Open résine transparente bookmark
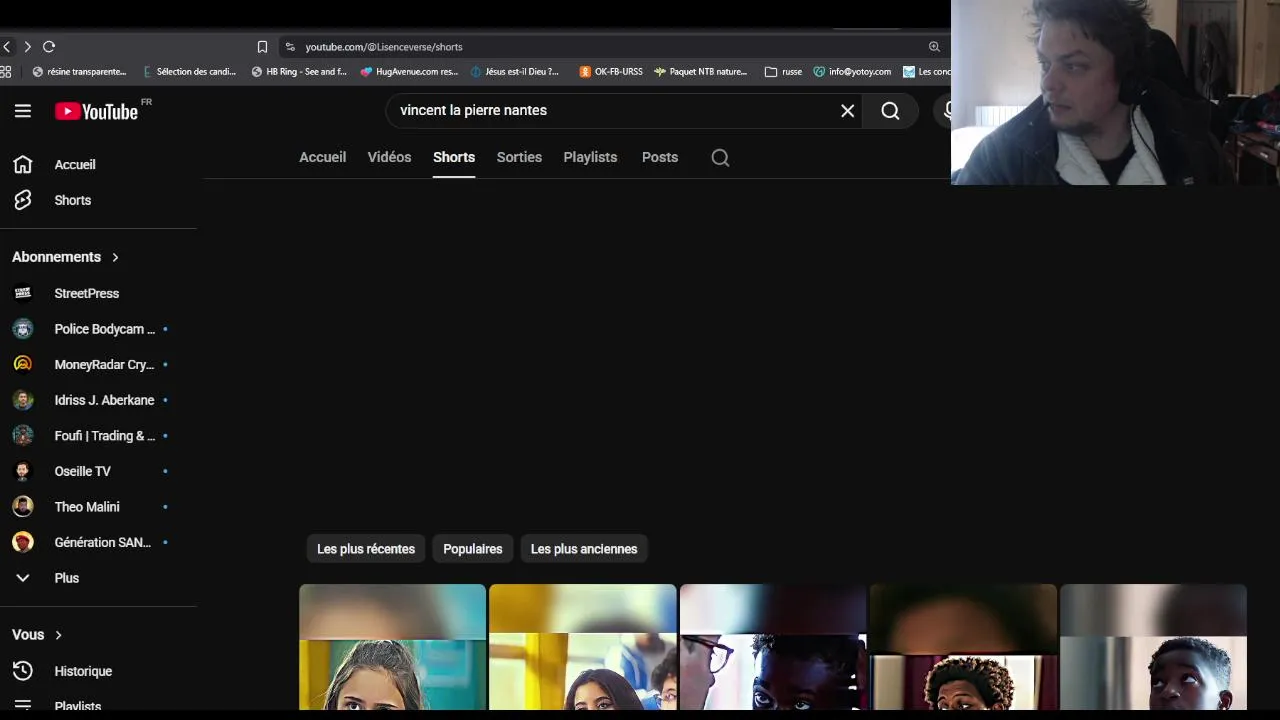 pos(80,72)
